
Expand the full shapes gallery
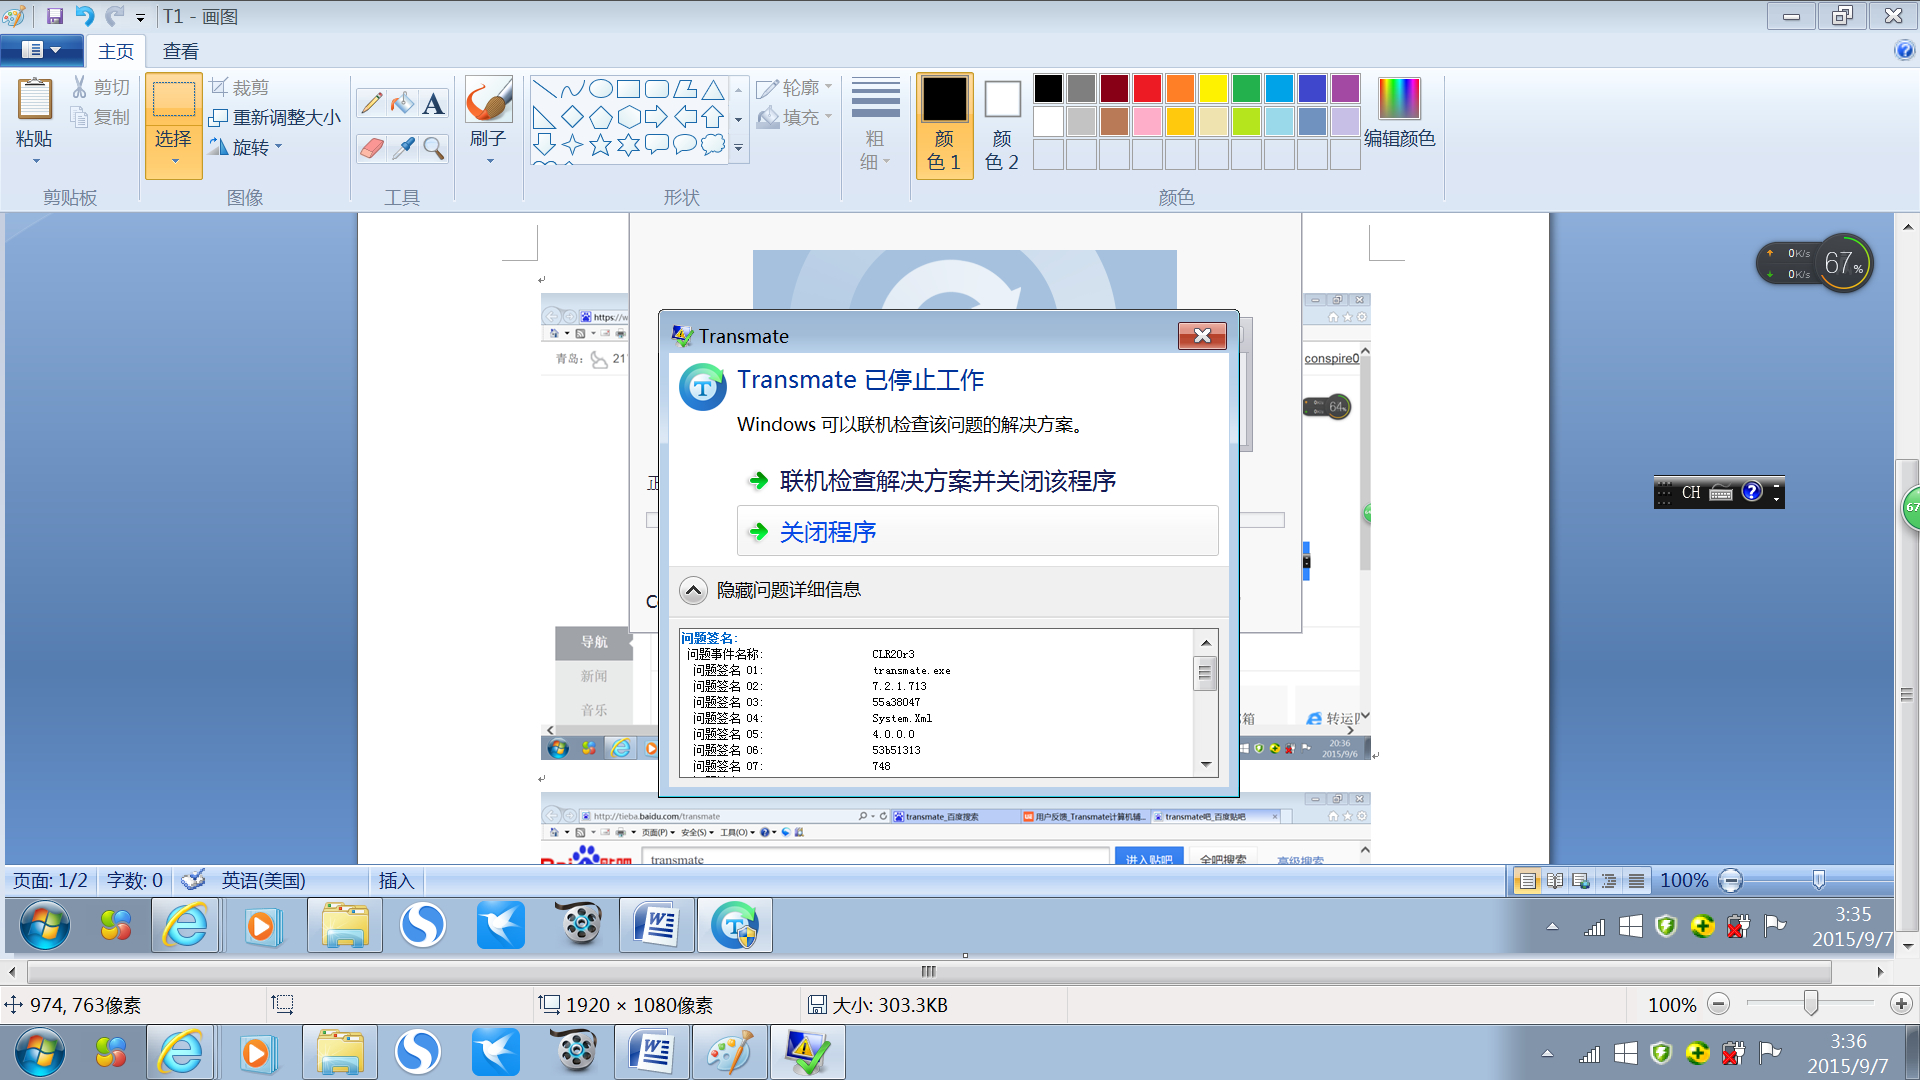click(739, 148)
